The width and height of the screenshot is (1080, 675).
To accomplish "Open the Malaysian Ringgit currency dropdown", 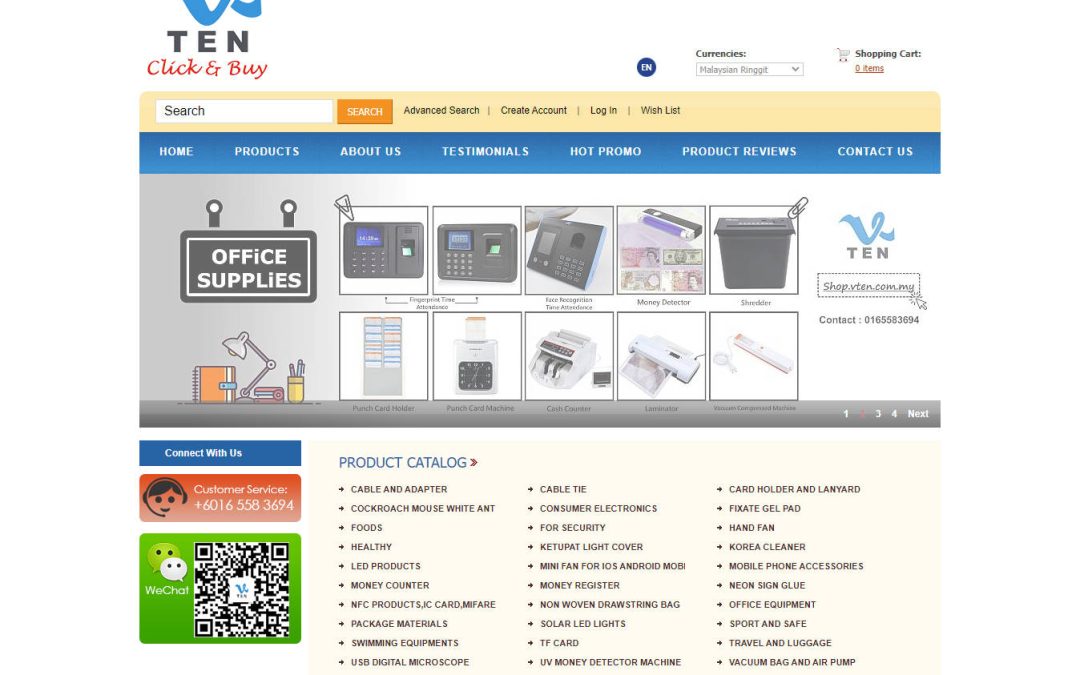I will pyautogui.click(x=748, y=69).
